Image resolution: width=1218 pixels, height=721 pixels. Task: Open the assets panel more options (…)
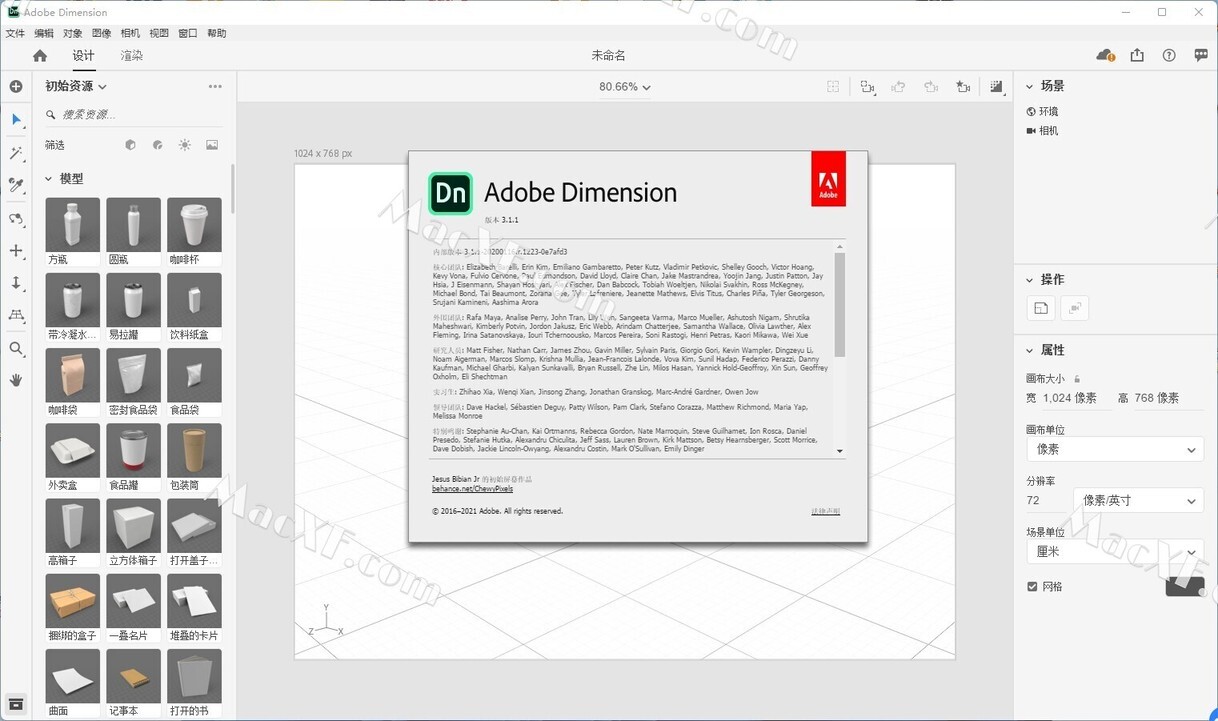pos(215,87)
